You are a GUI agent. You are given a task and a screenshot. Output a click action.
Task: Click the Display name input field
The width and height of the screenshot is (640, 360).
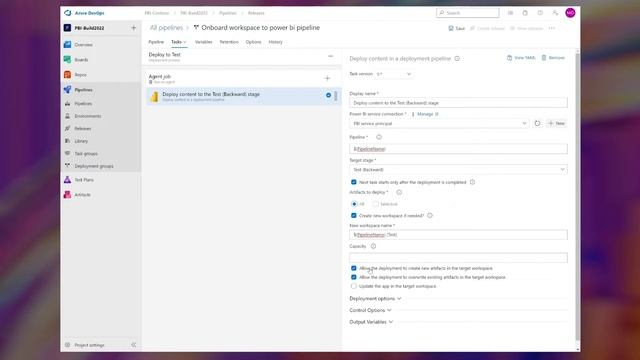[x=458, y=103]
